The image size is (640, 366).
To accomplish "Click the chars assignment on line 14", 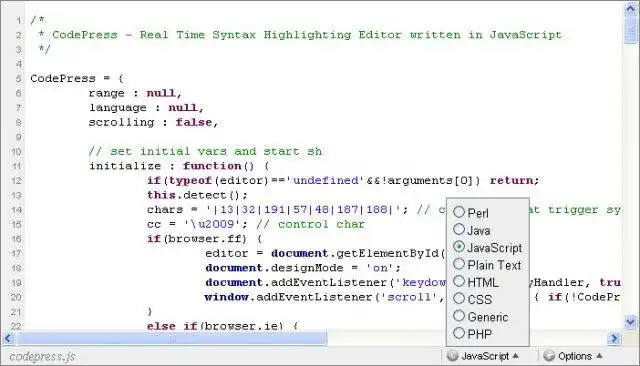I will [278, 210].
